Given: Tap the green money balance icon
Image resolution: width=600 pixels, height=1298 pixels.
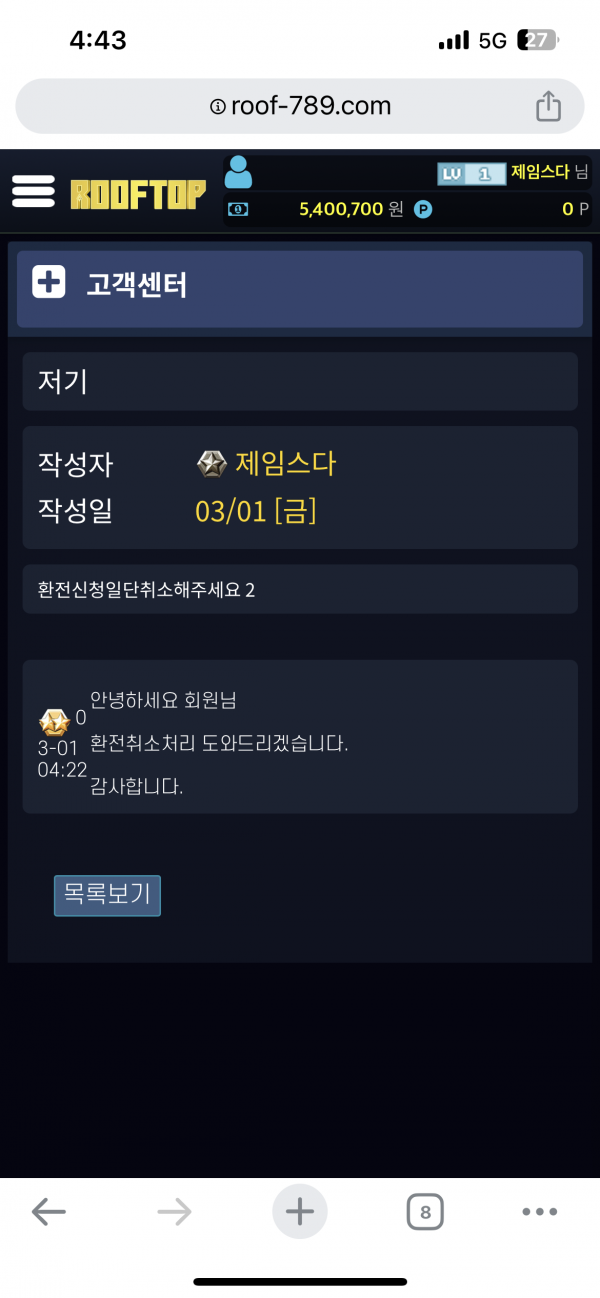Looking at the screenshot, I should click(238, 209).
